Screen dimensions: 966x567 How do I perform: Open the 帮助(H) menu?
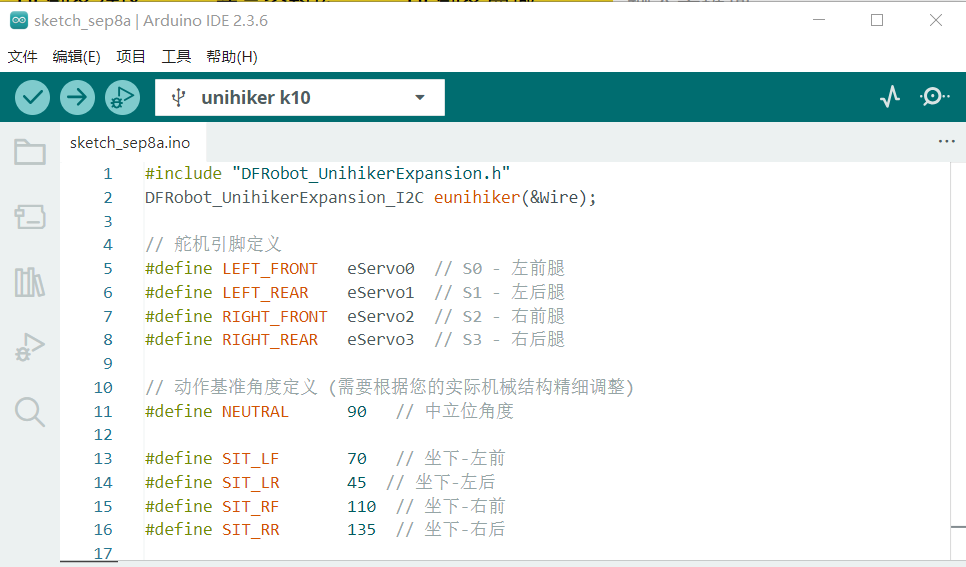coord(232,57)
